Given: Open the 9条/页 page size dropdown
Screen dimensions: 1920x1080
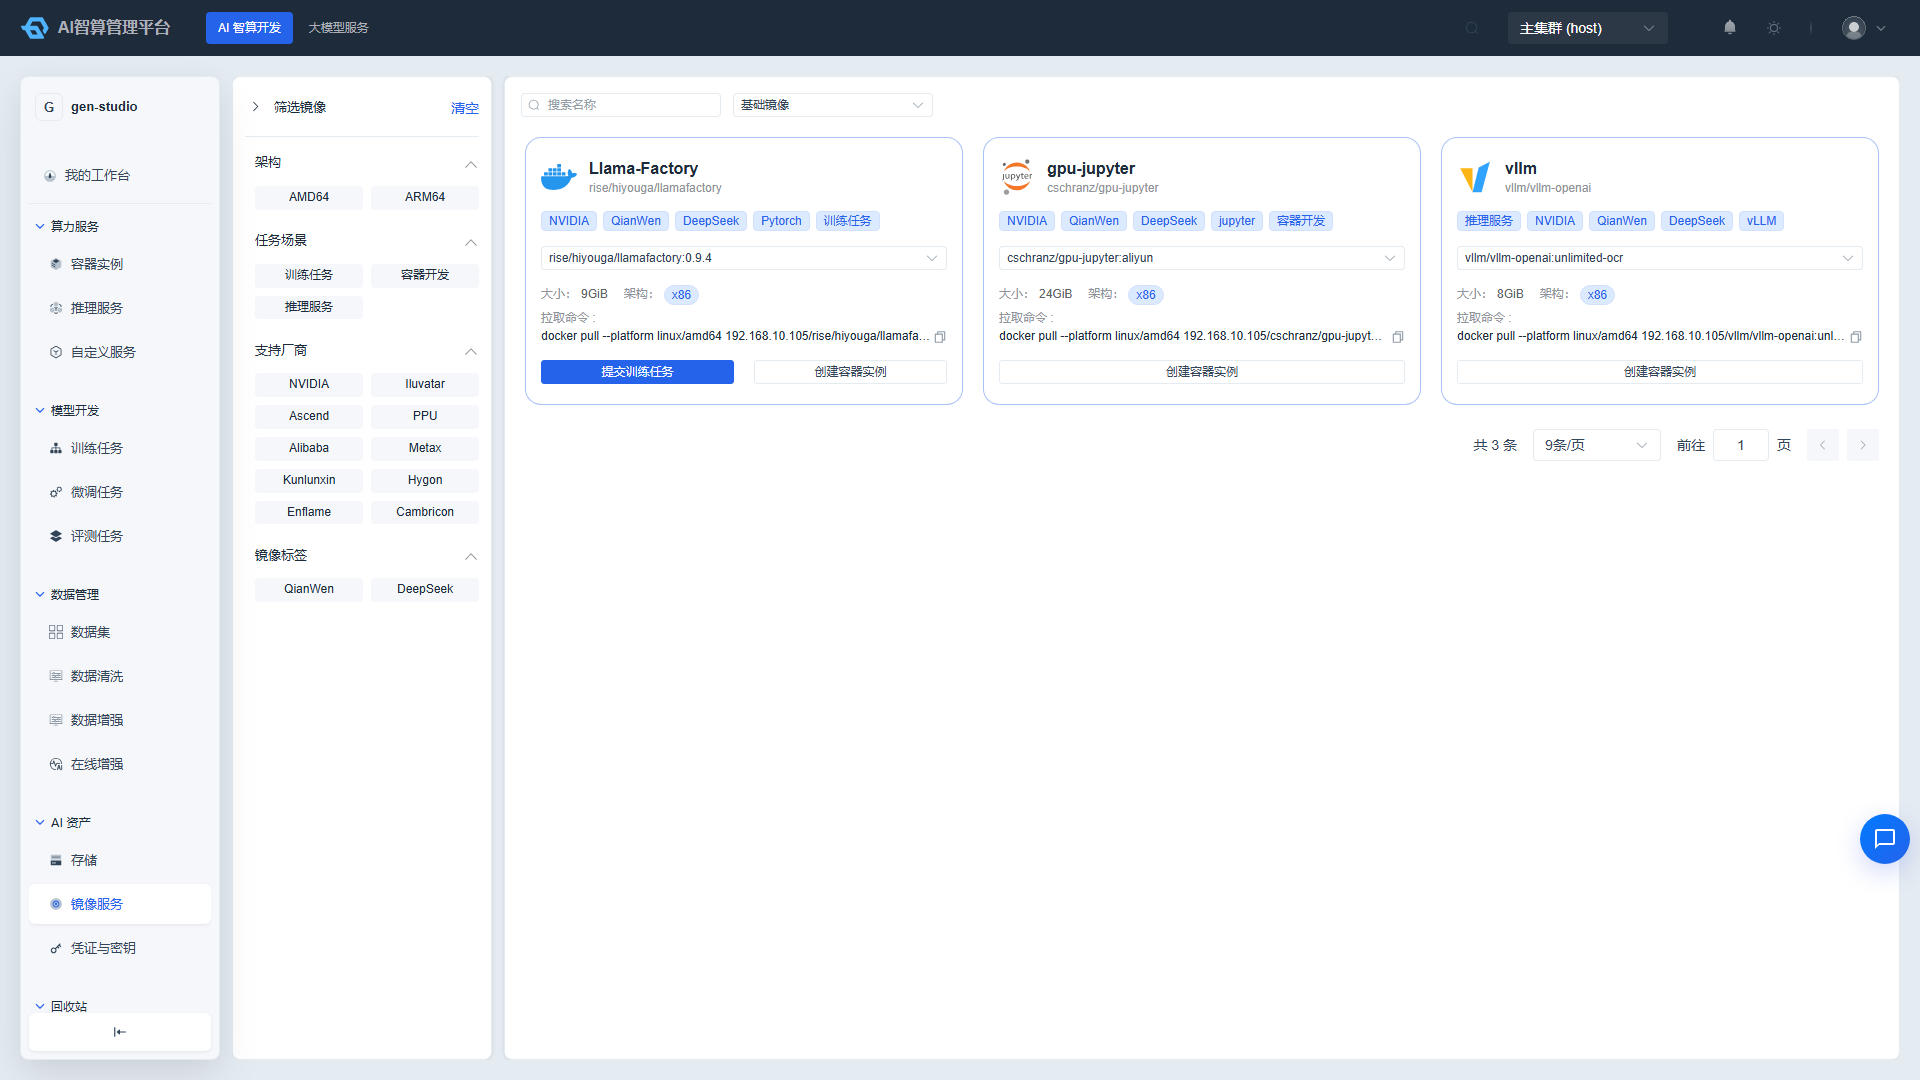Looking at the screenshot, I should [x=1596, y=445].
